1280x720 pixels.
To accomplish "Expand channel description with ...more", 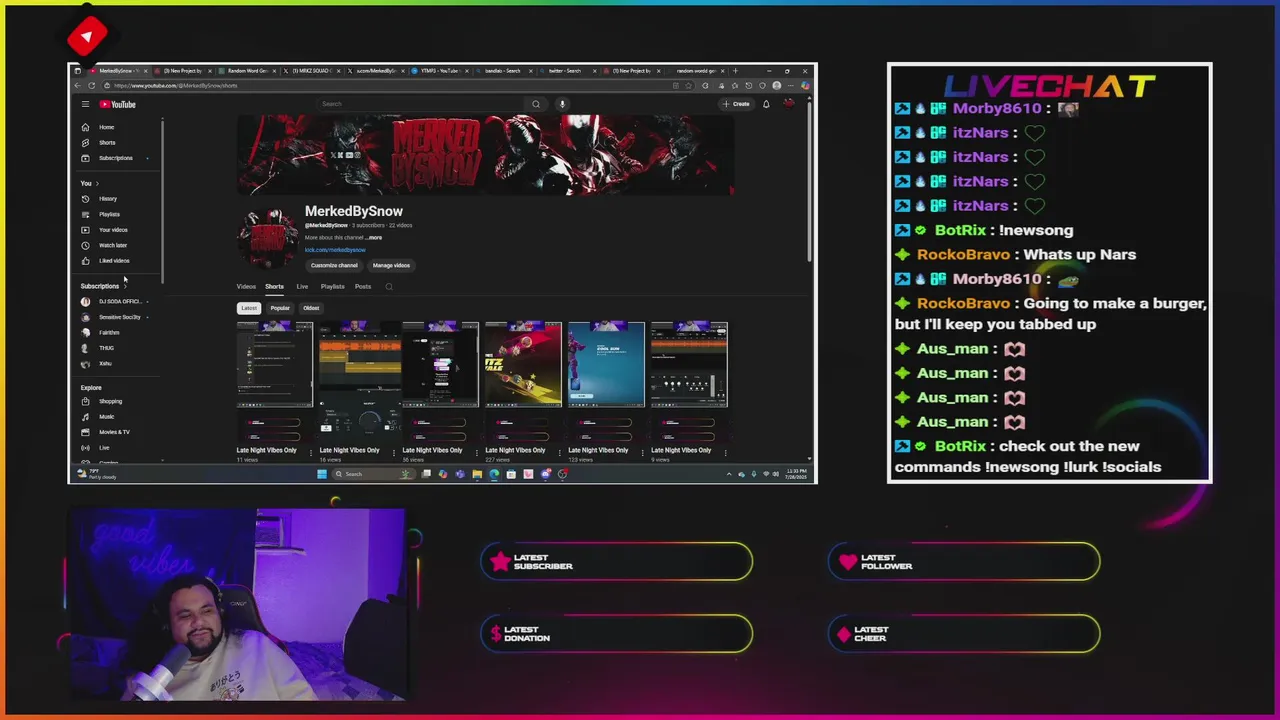I will (375, 237).
